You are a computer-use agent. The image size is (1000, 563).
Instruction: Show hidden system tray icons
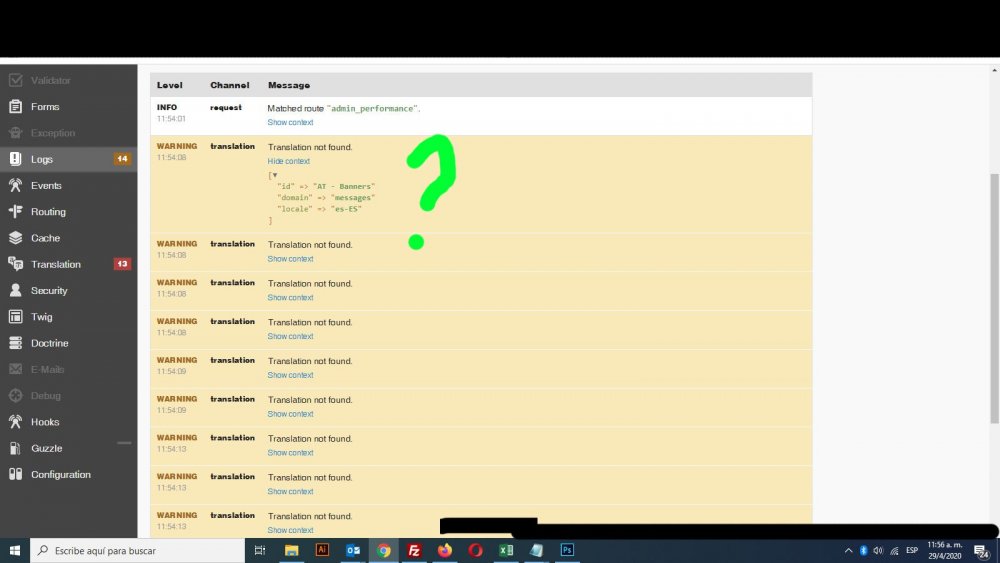[x=848, y=550]
